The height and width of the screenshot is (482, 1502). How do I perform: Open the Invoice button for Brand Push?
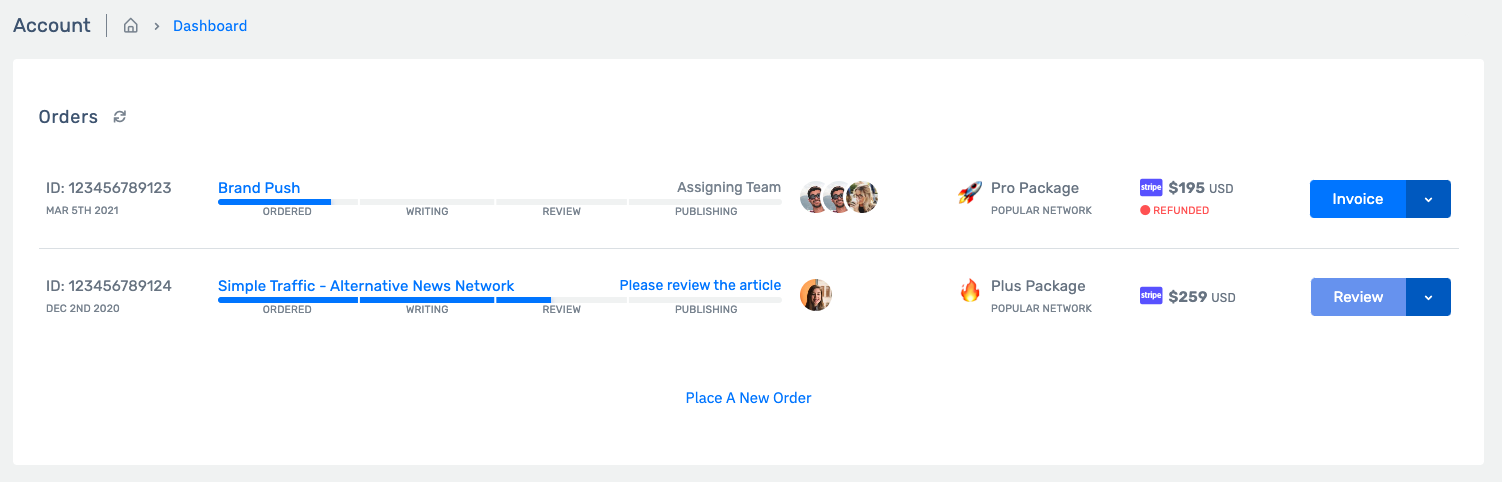pos(1358,199)
